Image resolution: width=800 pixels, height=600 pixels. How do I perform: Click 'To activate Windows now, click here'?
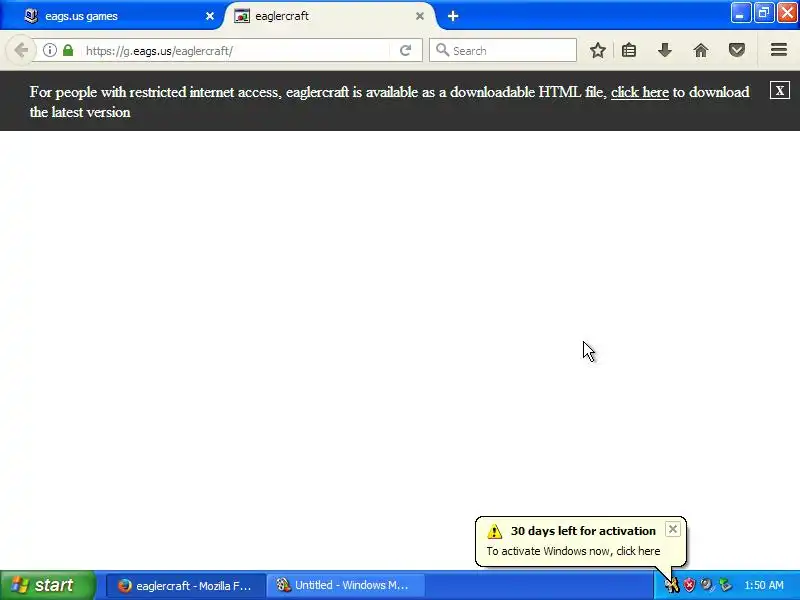coord(573,552)
